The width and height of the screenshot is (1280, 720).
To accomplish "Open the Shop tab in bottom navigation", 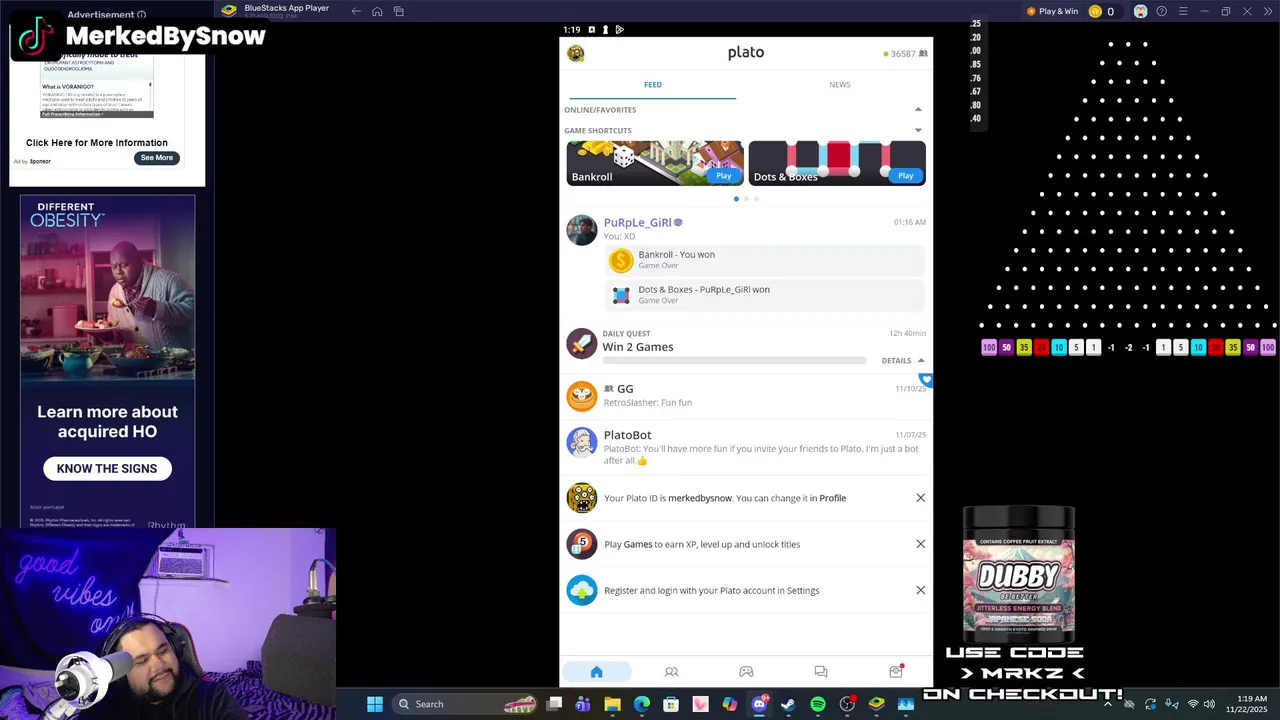I will click(x=896, y=672).
